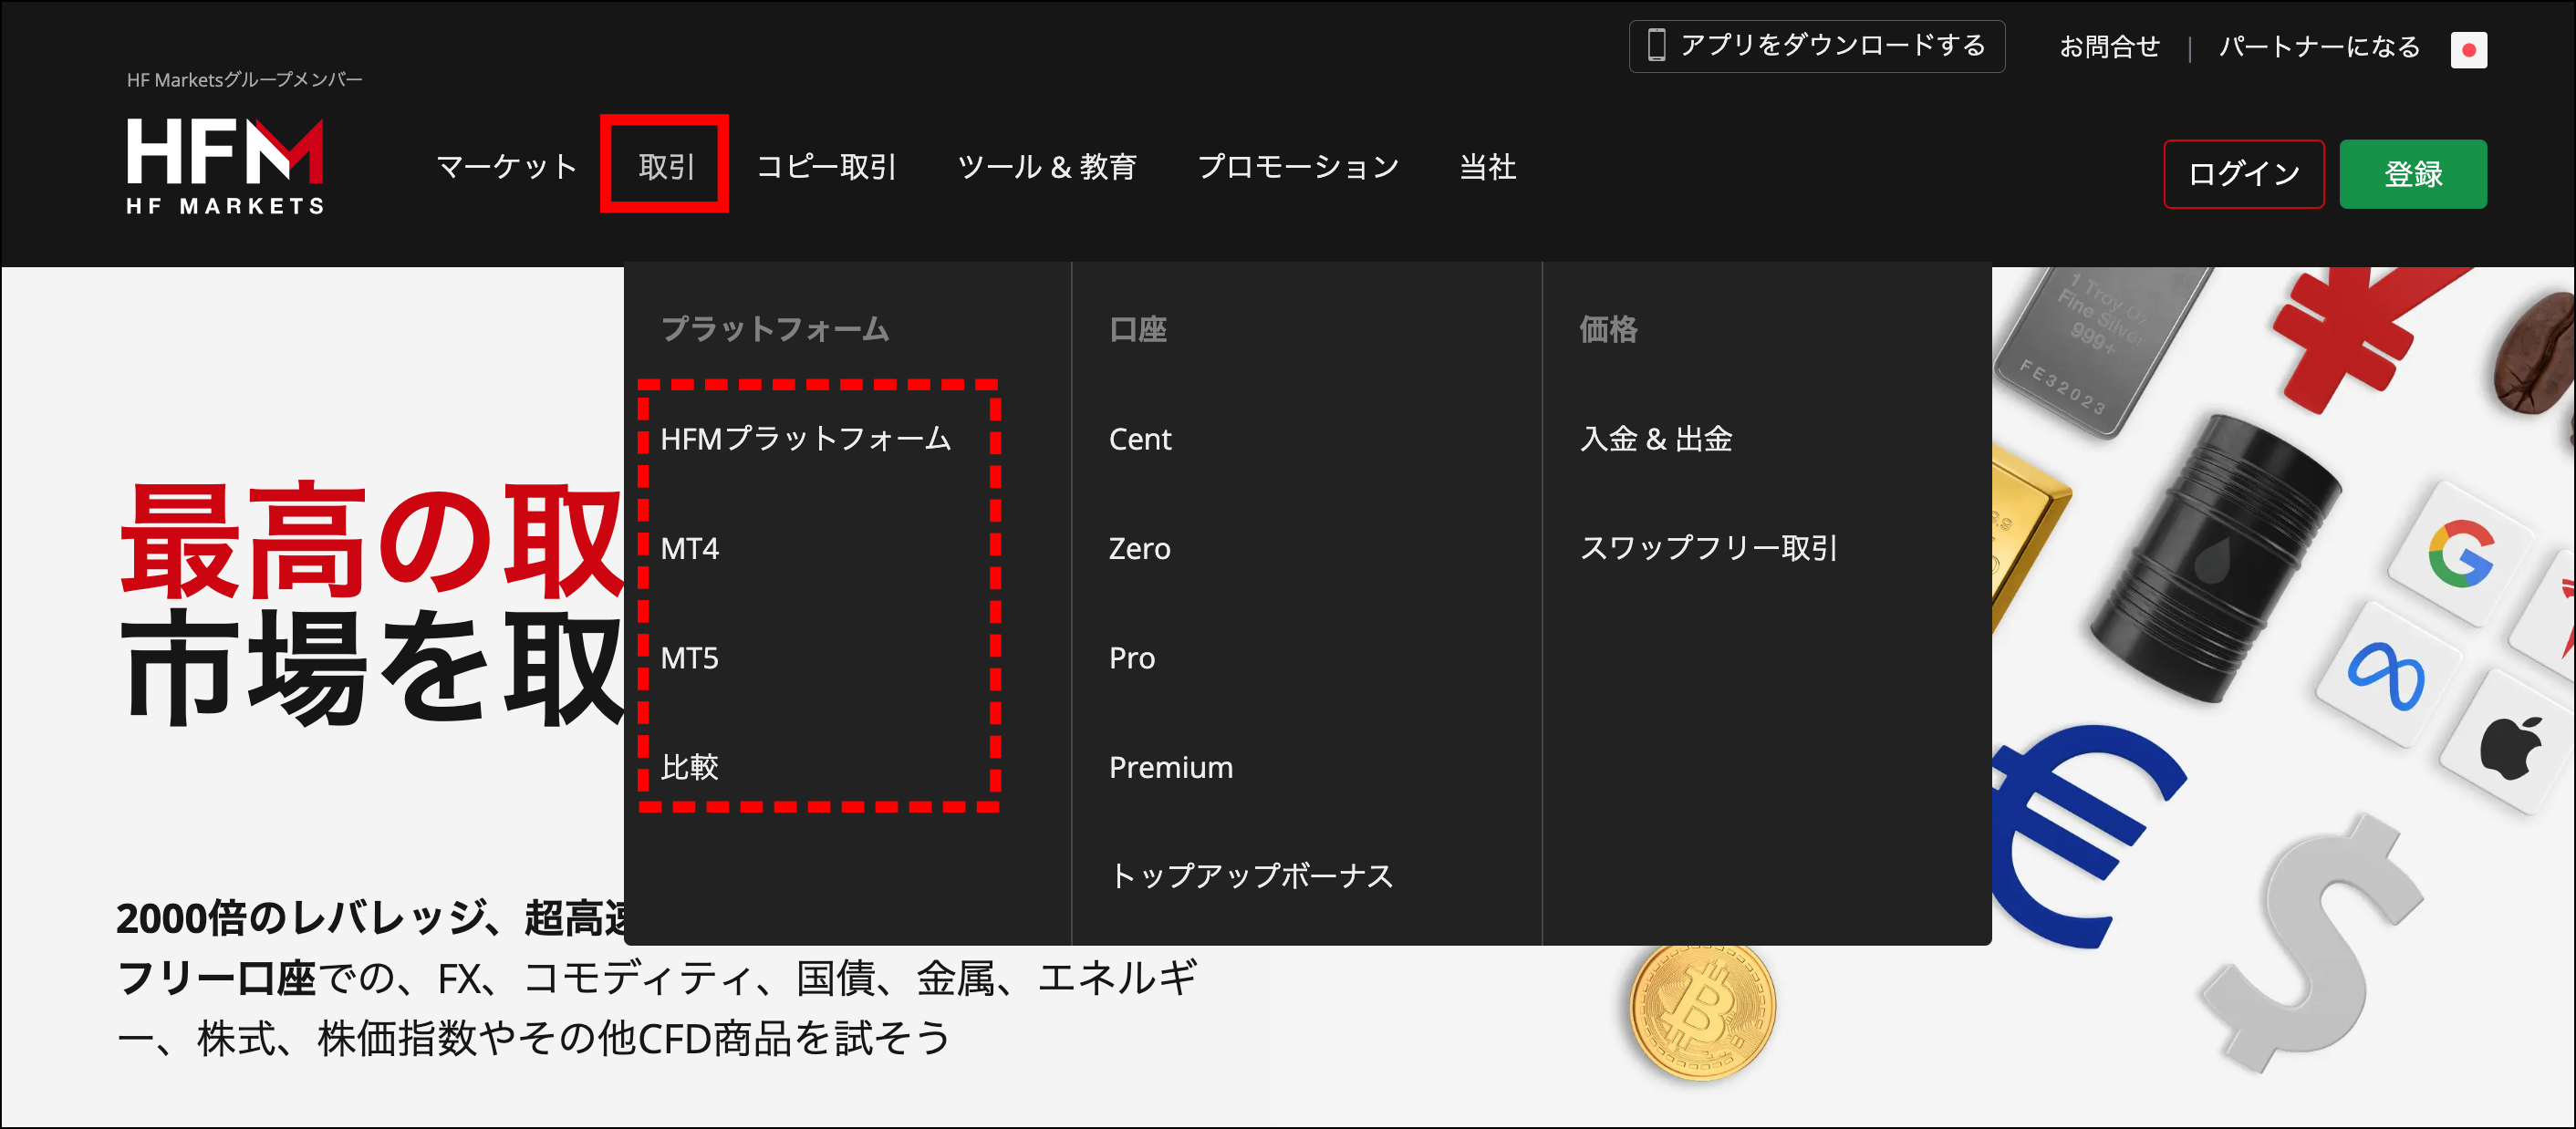Open the コピー取引 navigation menu
This screenshot has width=2576, height=1129.
click(828, 167)
